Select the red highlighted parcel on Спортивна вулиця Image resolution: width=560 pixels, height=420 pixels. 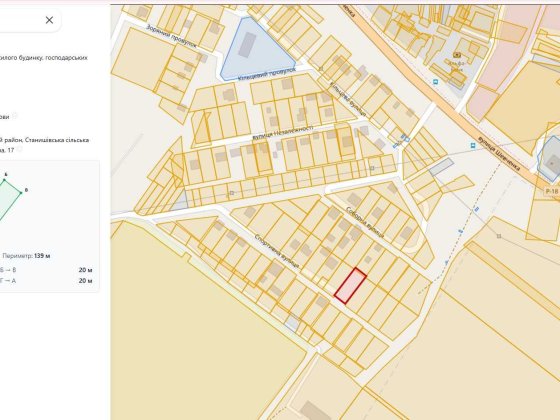[x=350, y=286]
